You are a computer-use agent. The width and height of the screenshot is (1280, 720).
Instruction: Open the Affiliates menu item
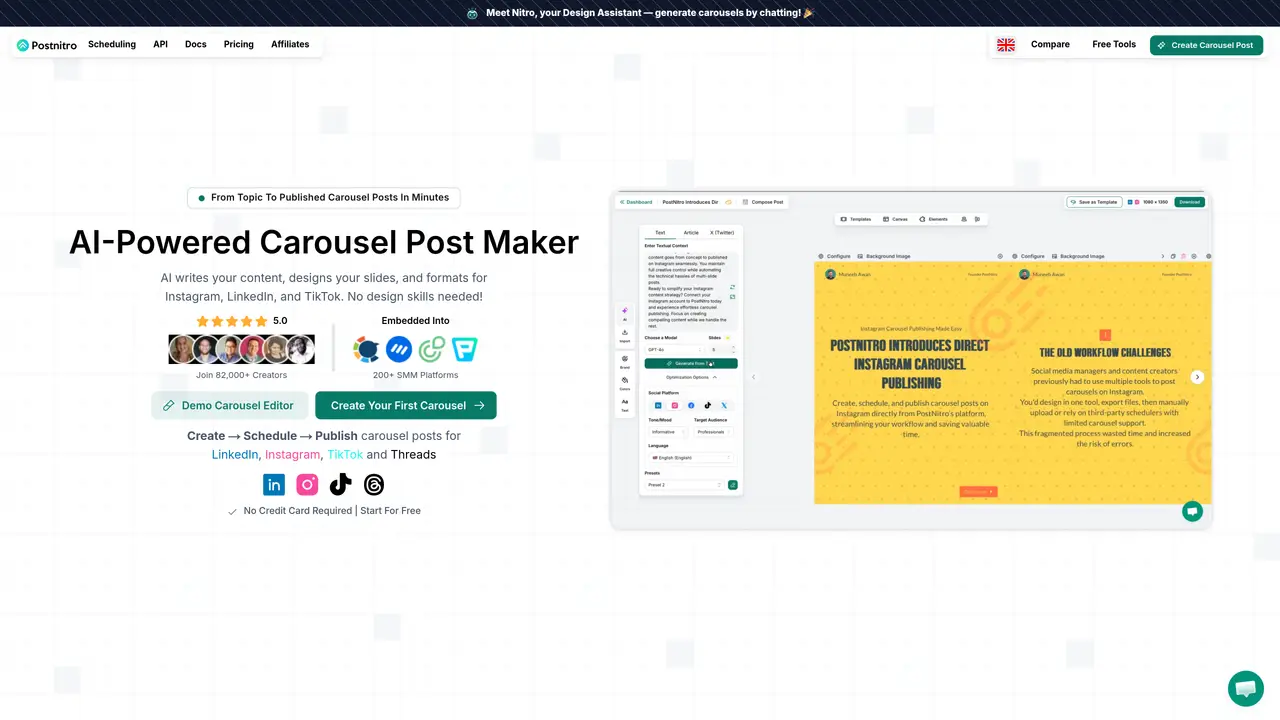pos(290,44)
